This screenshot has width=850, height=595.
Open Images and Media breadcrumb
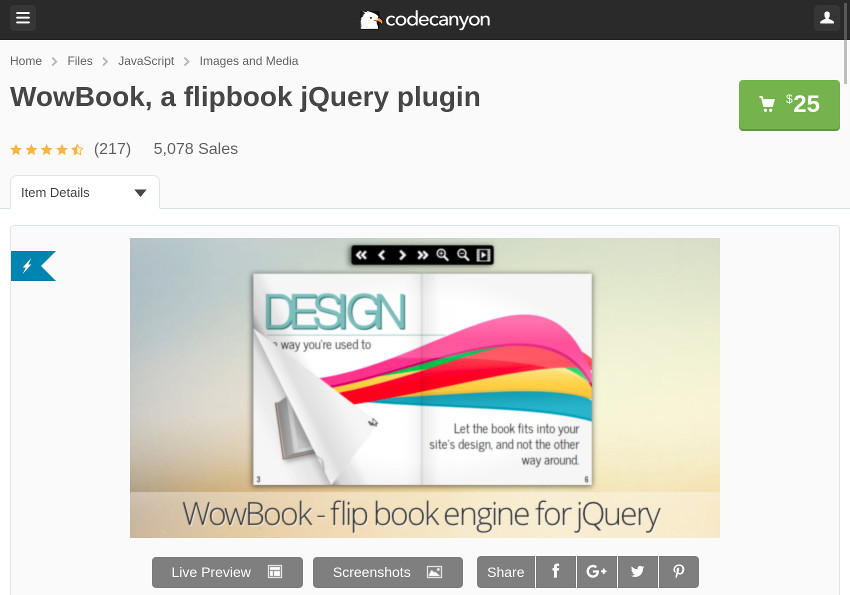249,61
